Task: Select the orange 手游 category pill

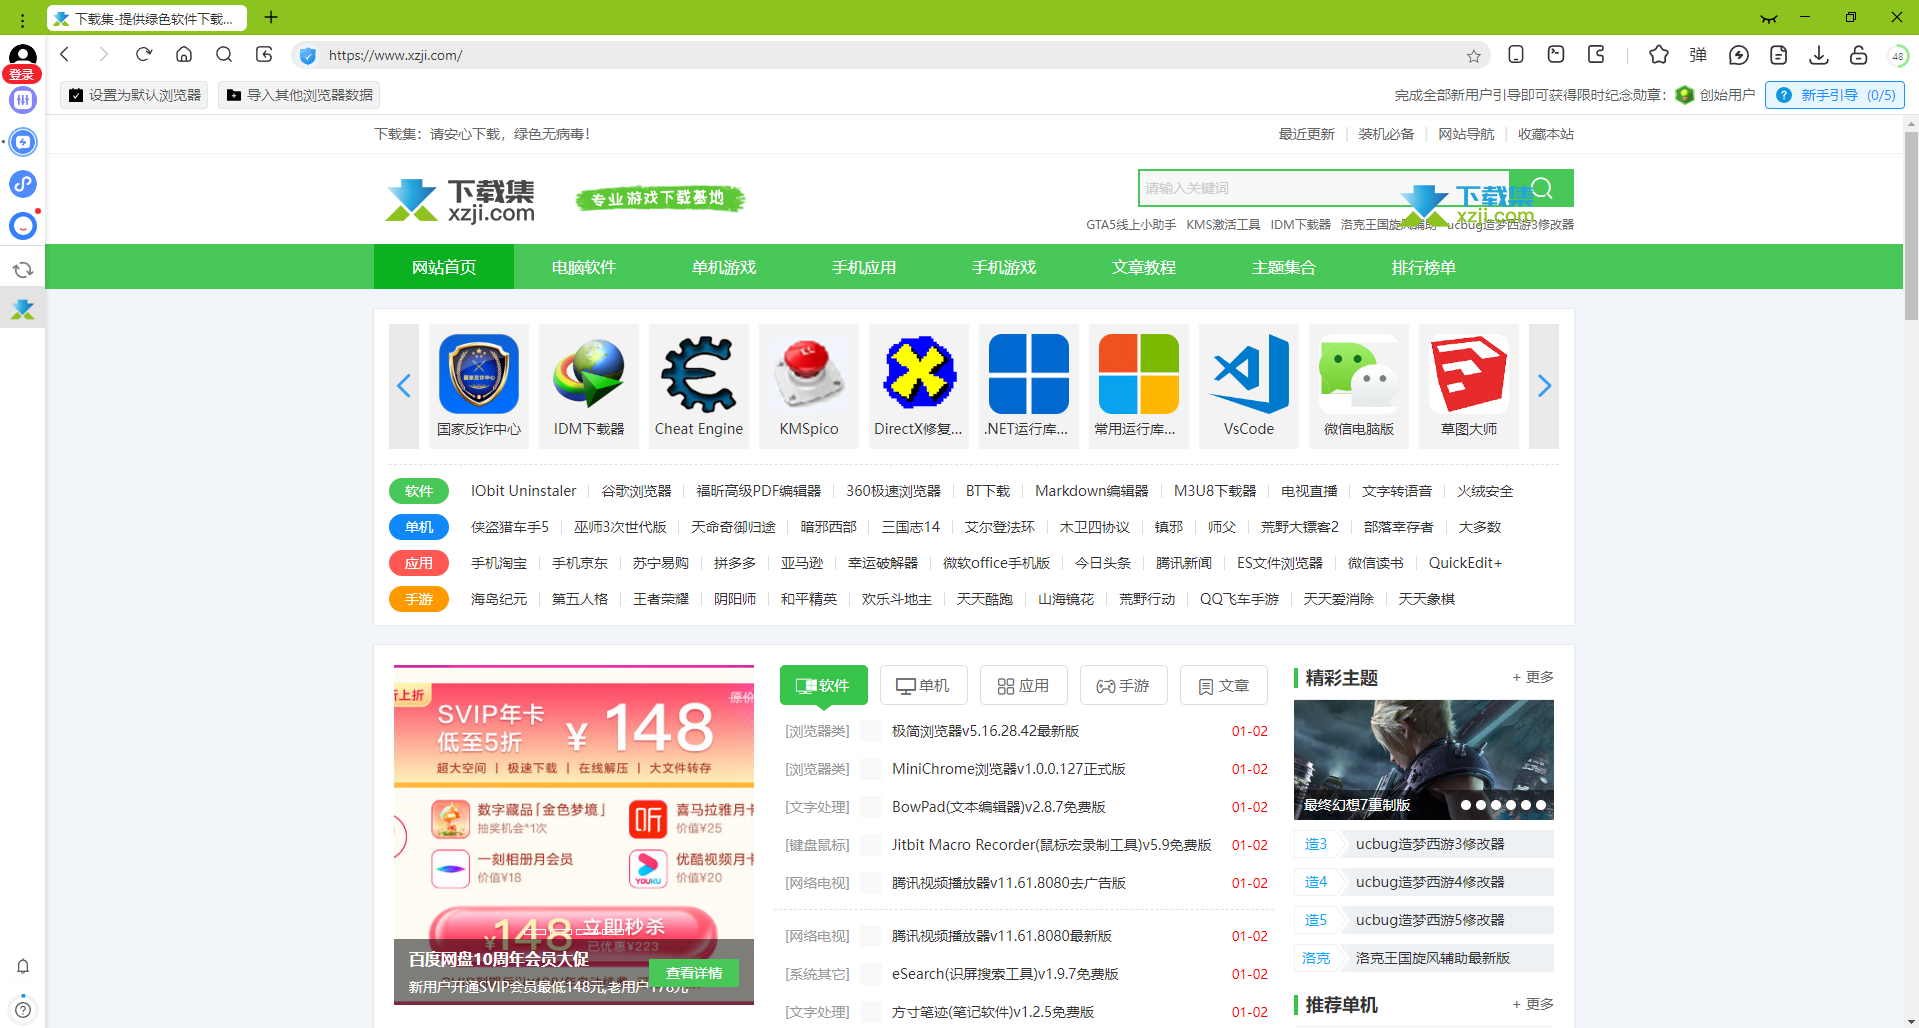Action: [419, 599]
